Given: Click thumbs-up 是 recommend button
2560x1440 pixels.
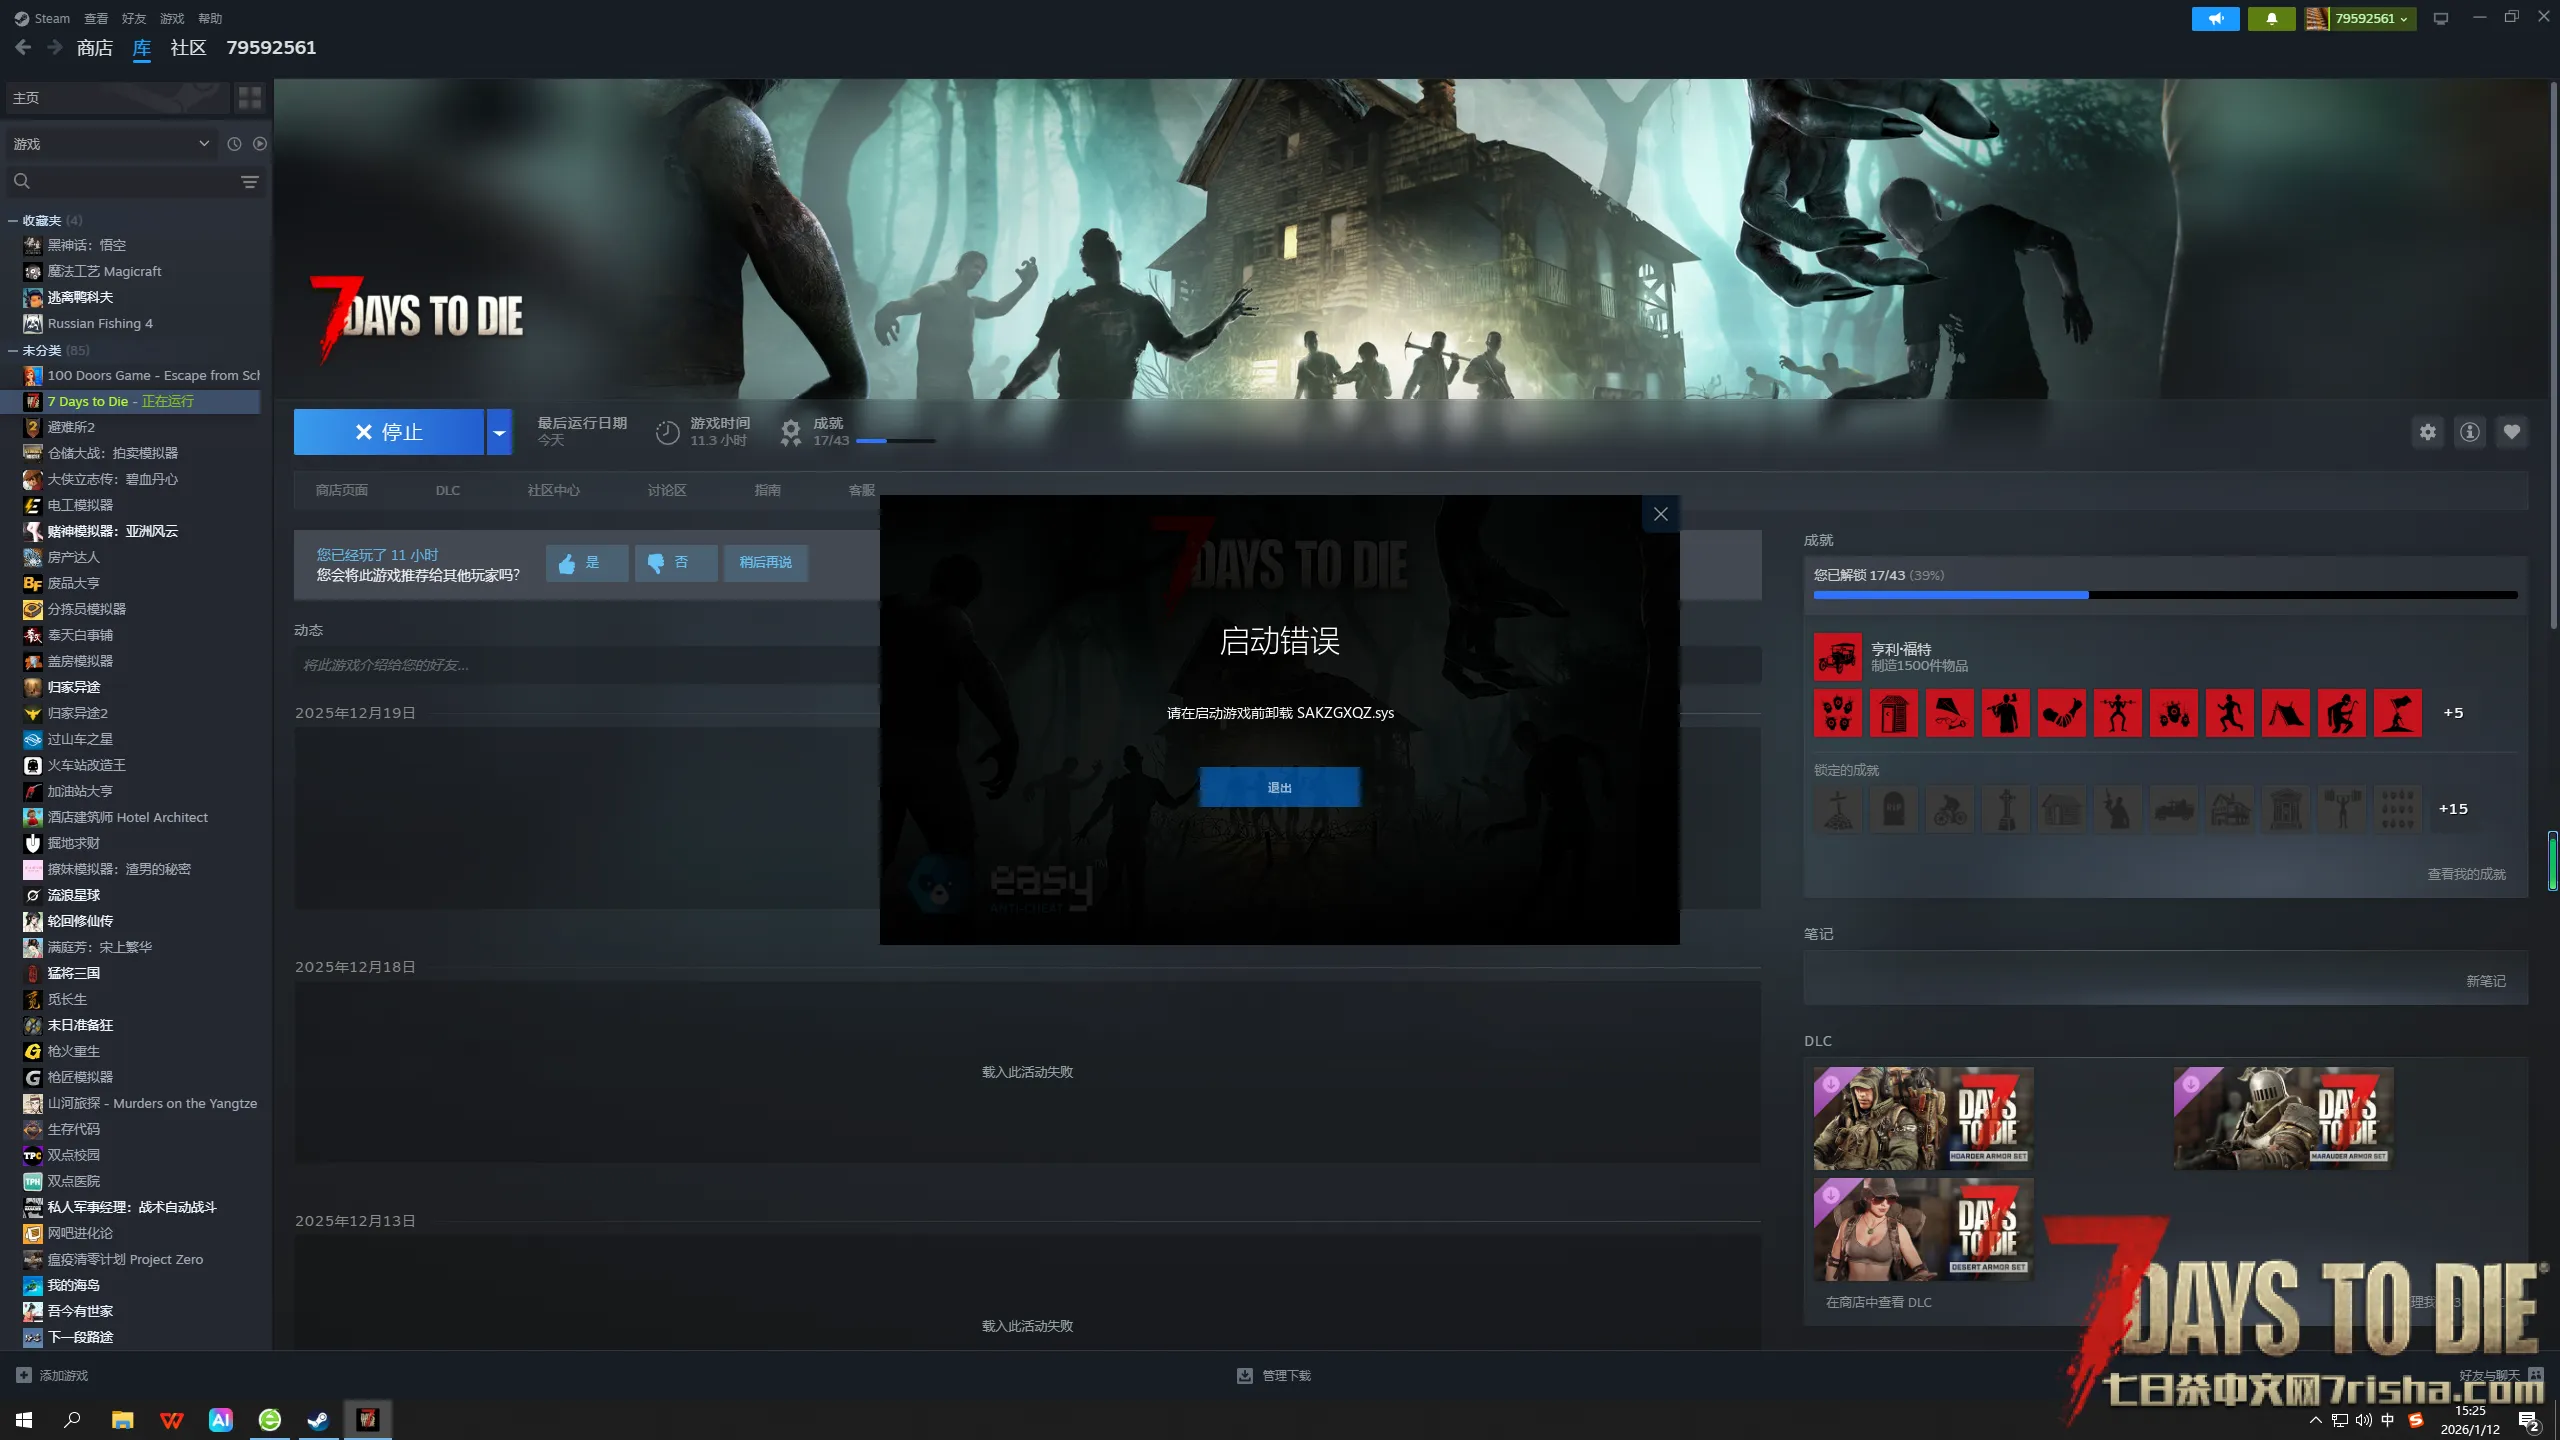Looking at the screenshot, I should click(586, 563).
